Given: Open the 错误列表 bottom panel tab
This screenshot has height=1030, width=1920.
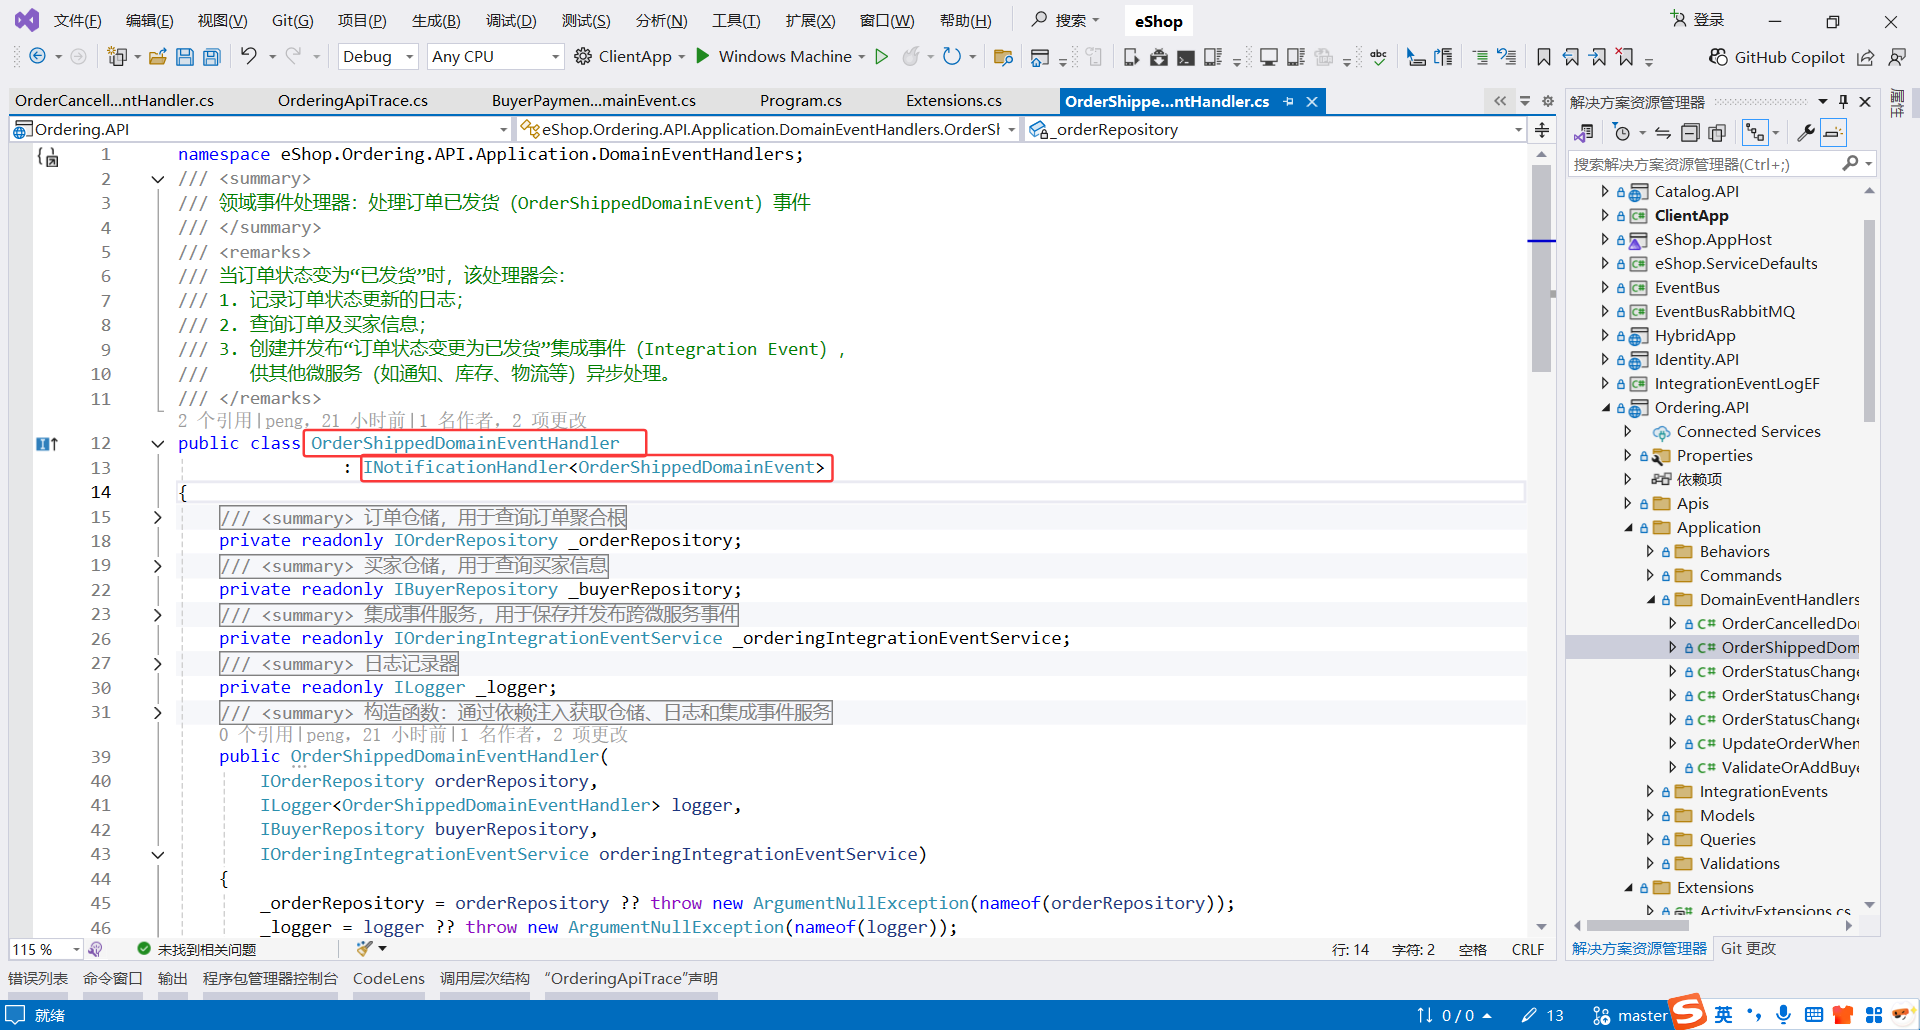Looking at the screenshot, I should point(38,979).
